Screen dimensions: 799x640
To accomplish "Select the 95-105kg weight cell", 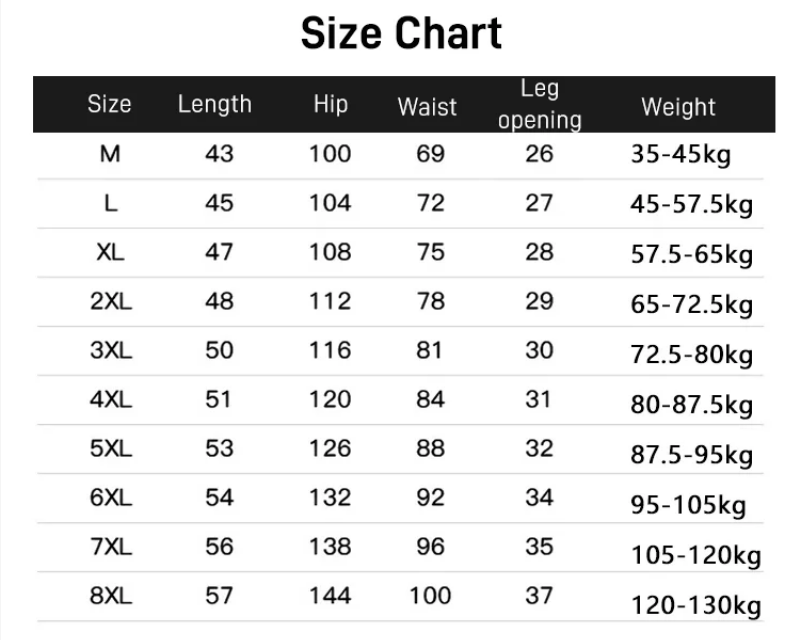I will click(x=688, y=505).
